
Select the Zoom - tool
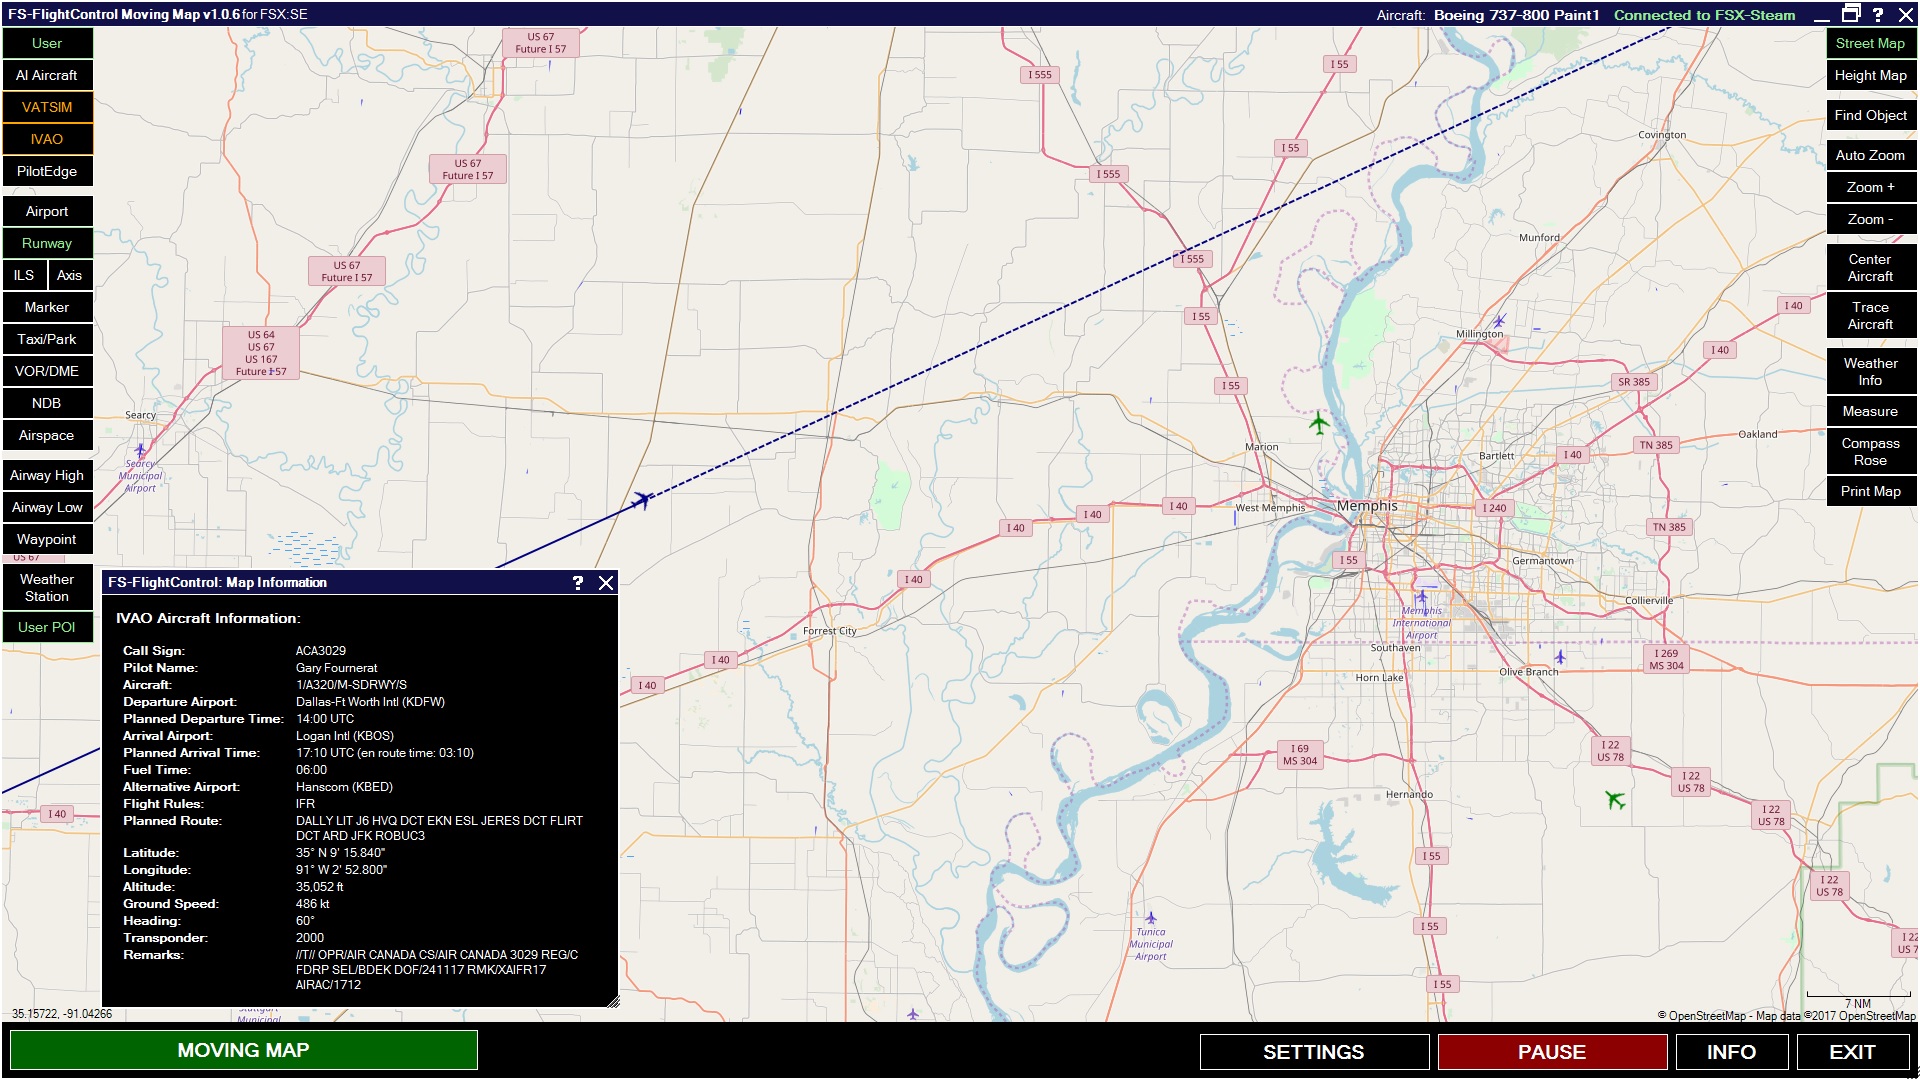point(1869,219)
